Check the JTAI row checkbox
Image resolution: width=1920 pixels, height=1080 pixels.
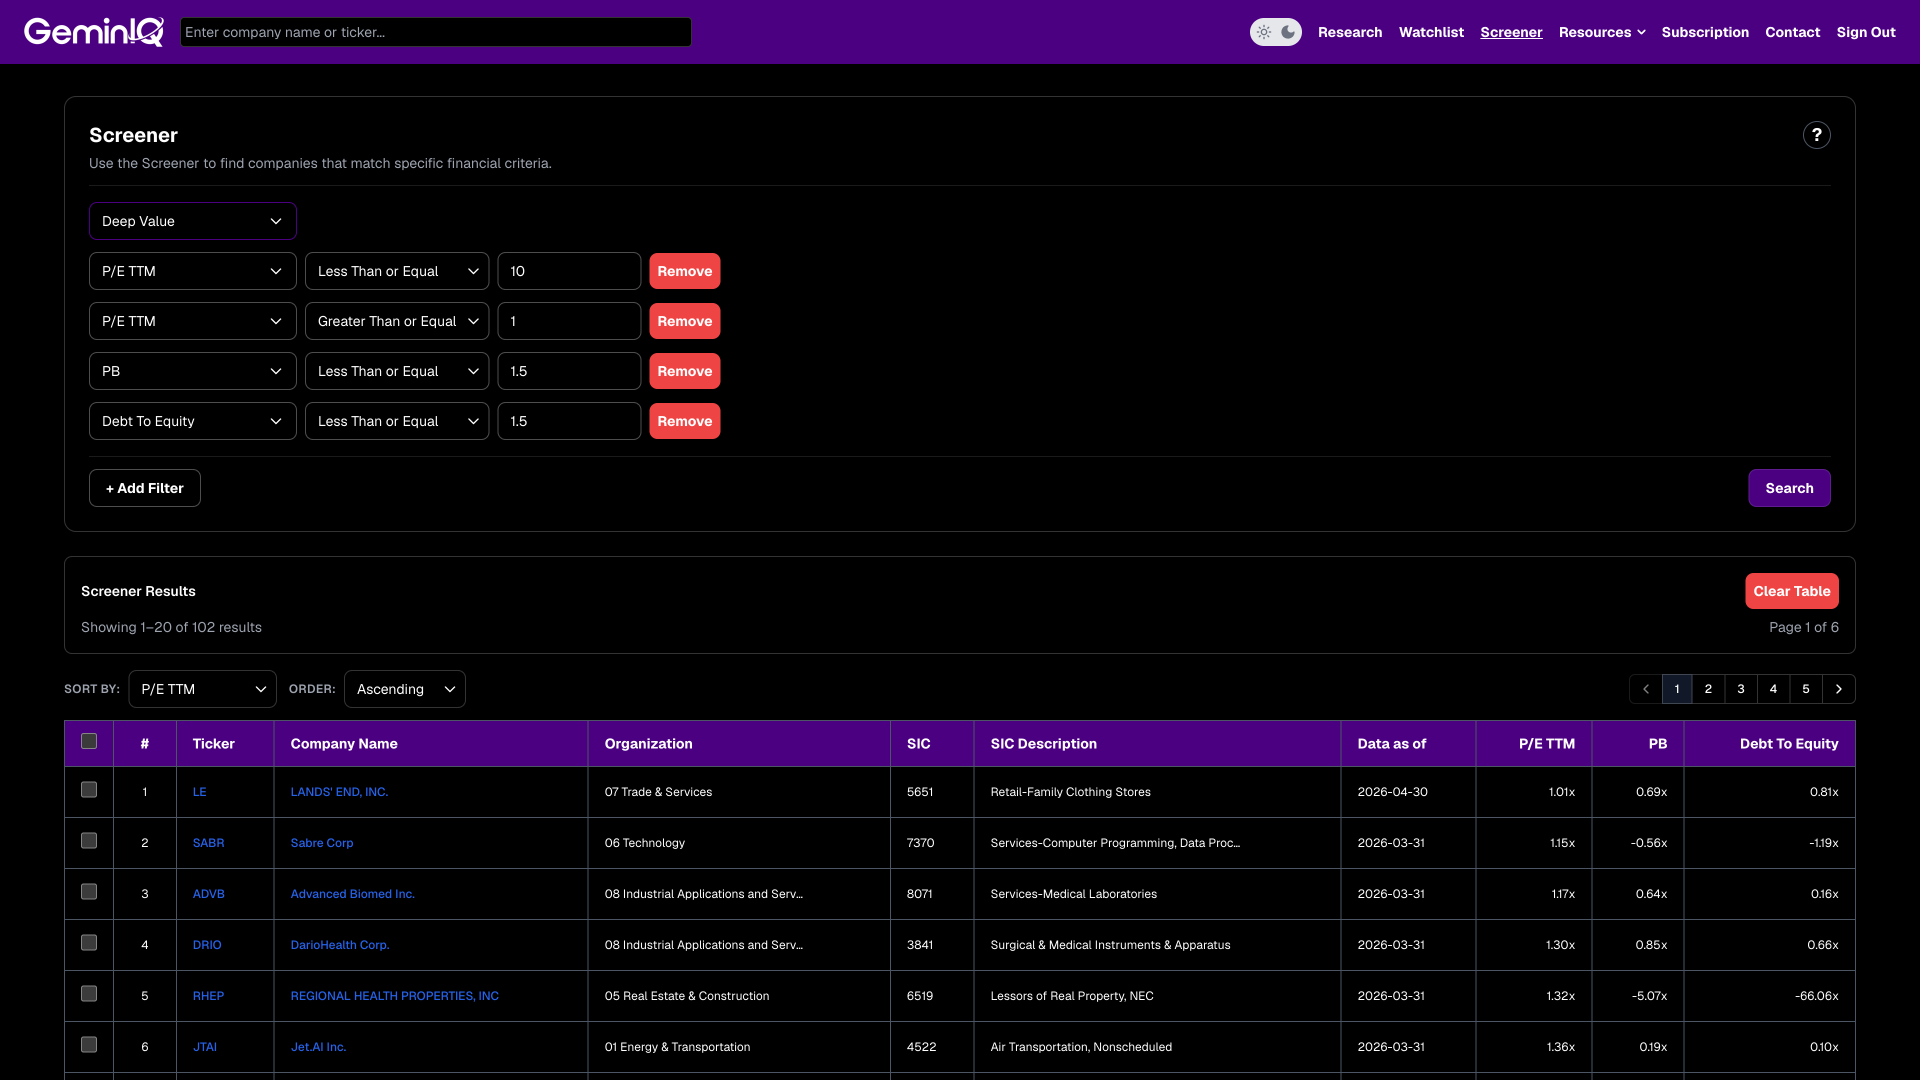(89, 1045)
